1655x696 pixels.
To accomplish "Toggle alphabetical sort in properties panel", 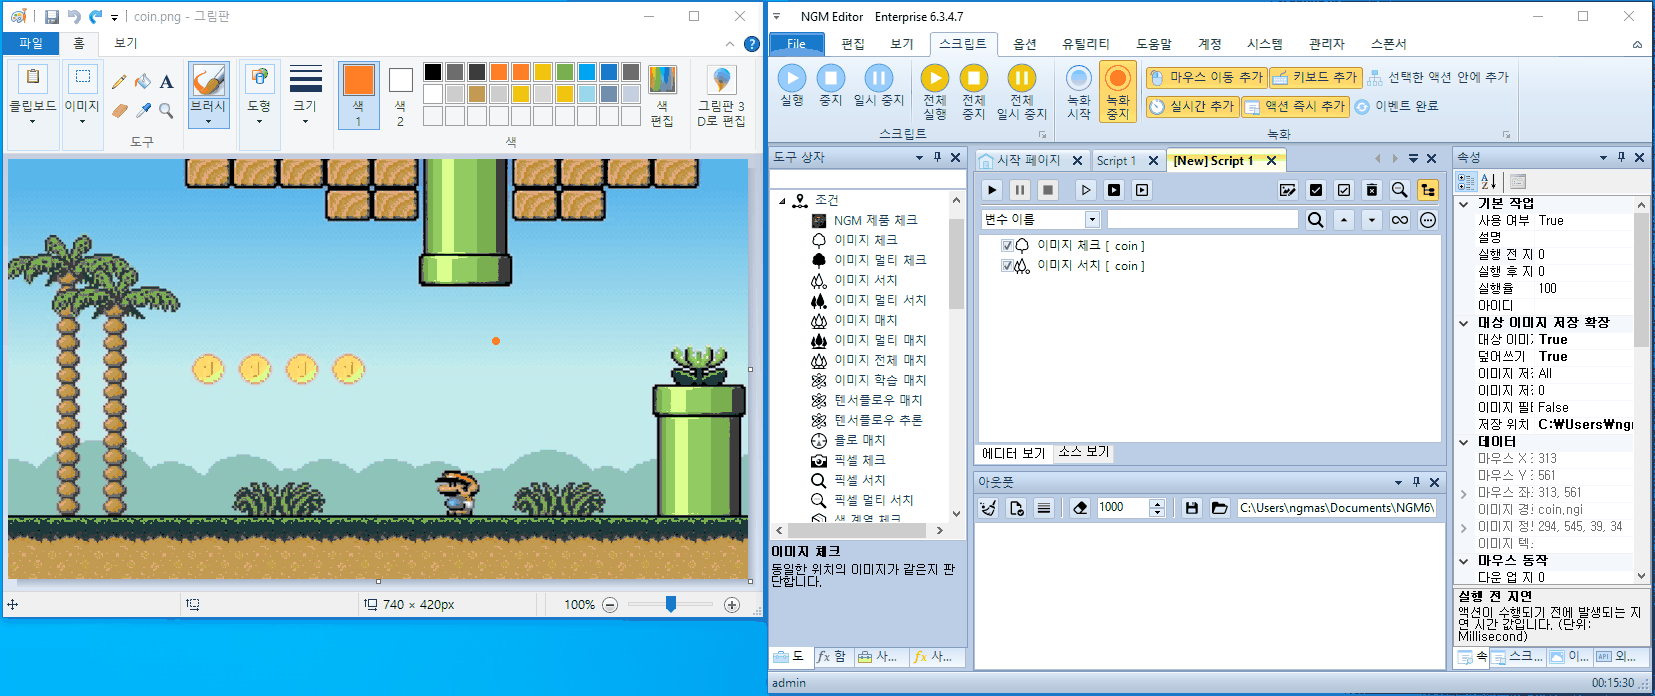I will coord(1489,181).
